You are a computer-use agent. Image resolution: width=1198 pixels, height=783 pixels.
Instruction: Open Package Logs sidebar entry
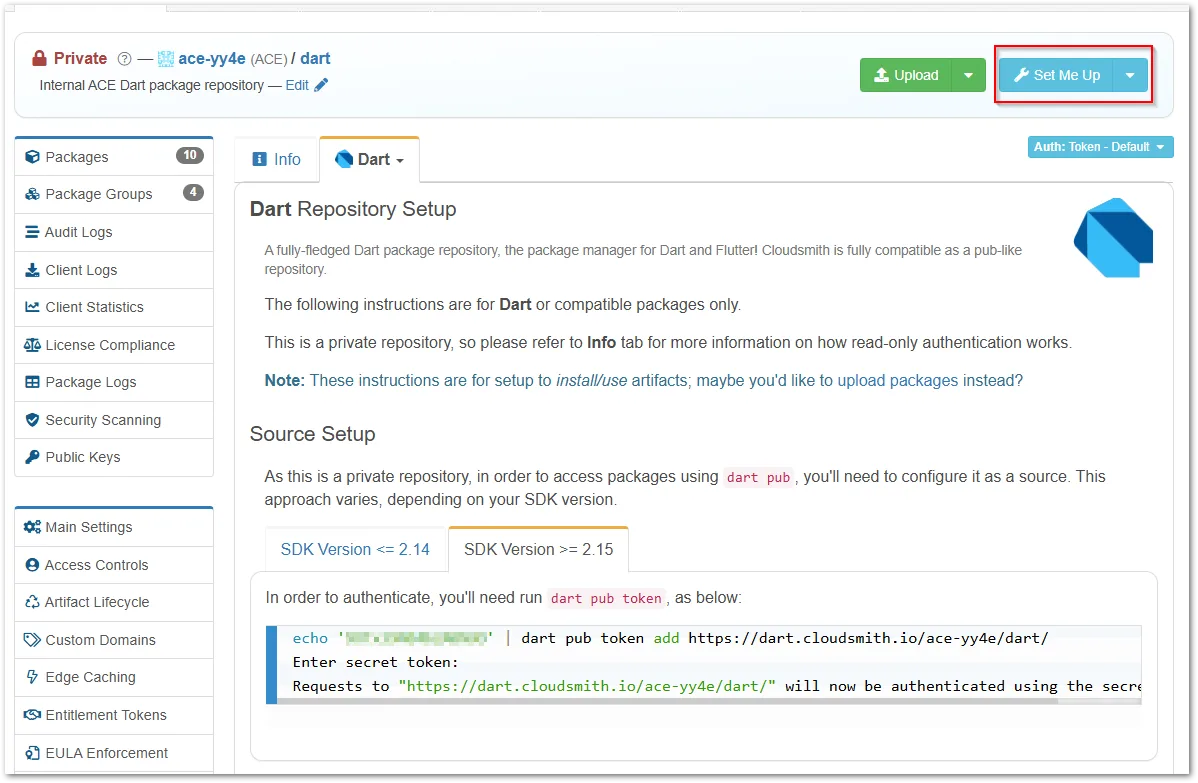(x=114, y=382)
